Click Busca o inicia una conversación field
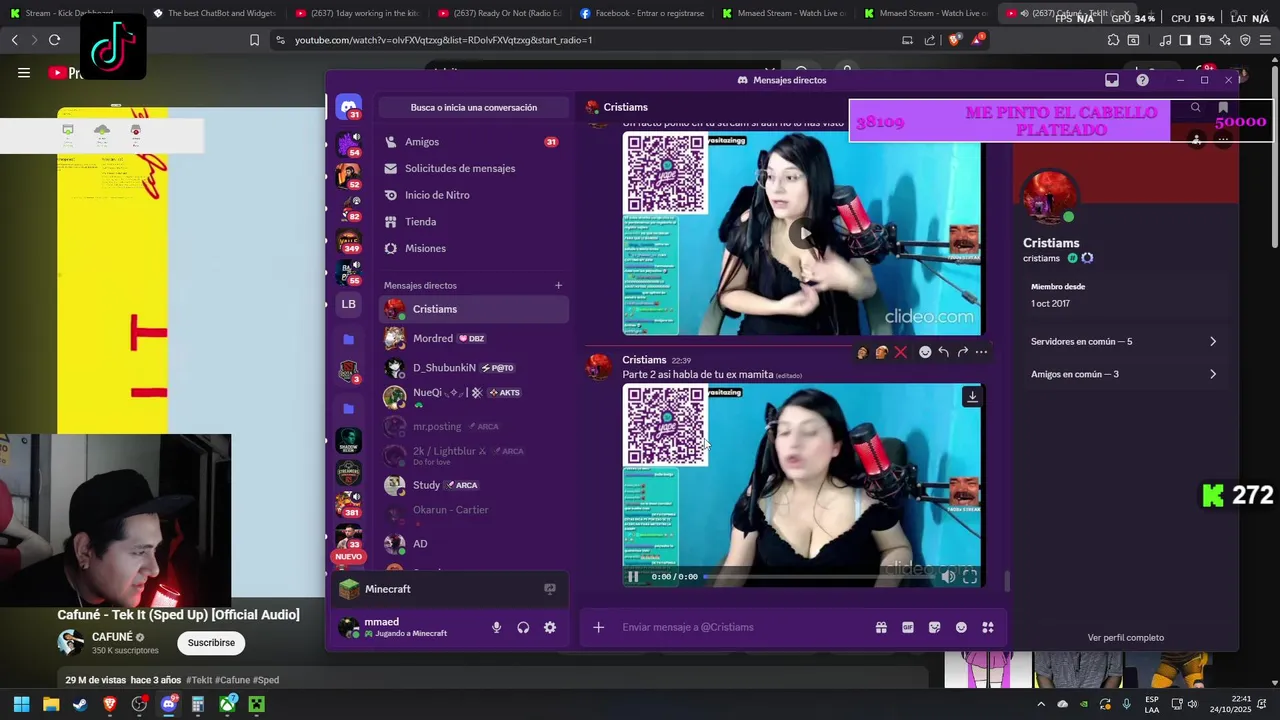This screenshot has width=1280, height=720. [473, 107]
